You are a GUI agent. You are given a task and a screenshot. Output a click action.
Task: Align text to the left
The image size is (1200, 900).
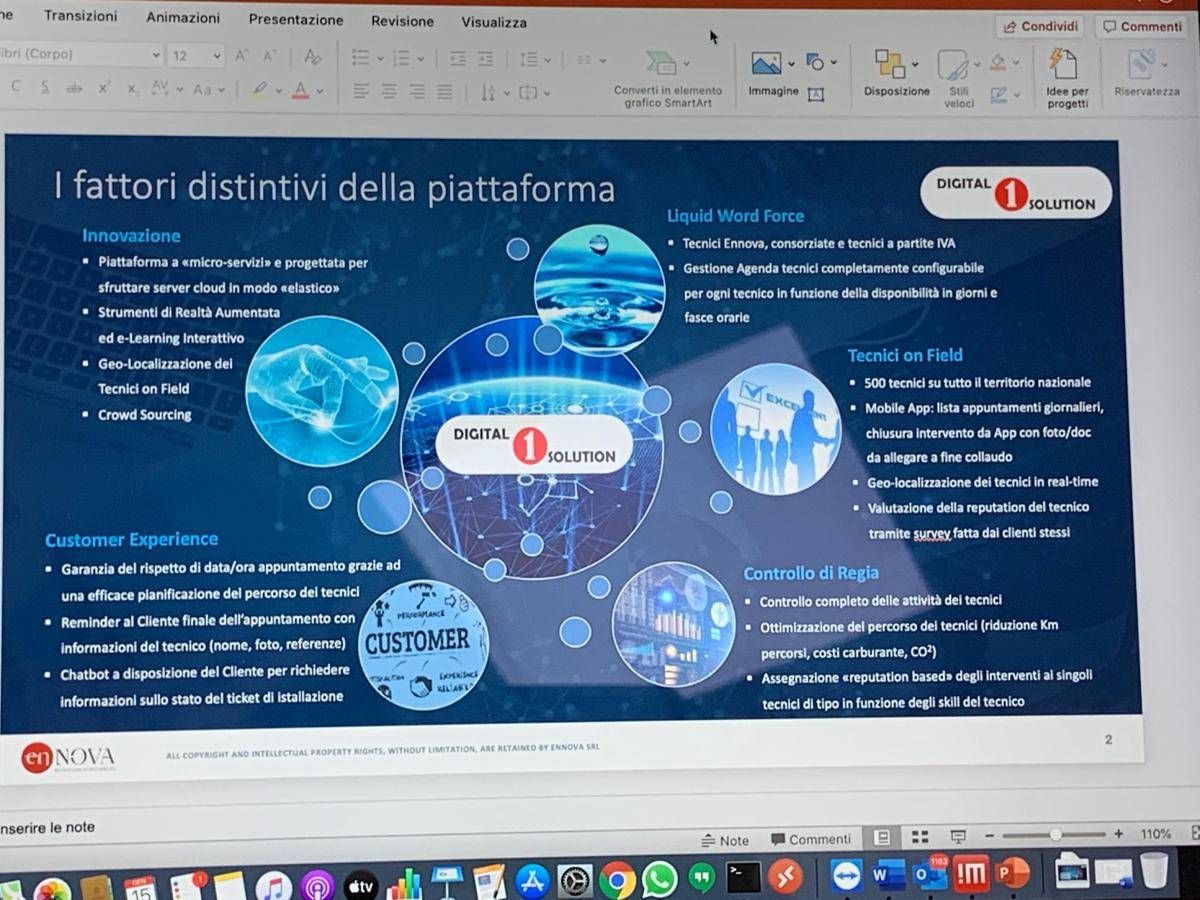(361, 91)
